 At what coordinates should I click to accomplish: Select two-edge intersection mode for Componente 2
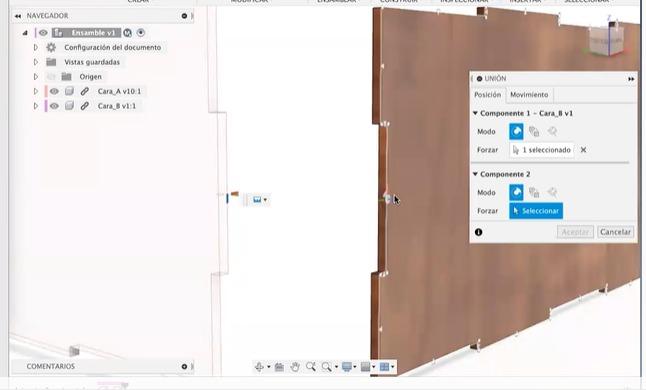(552, 192)
